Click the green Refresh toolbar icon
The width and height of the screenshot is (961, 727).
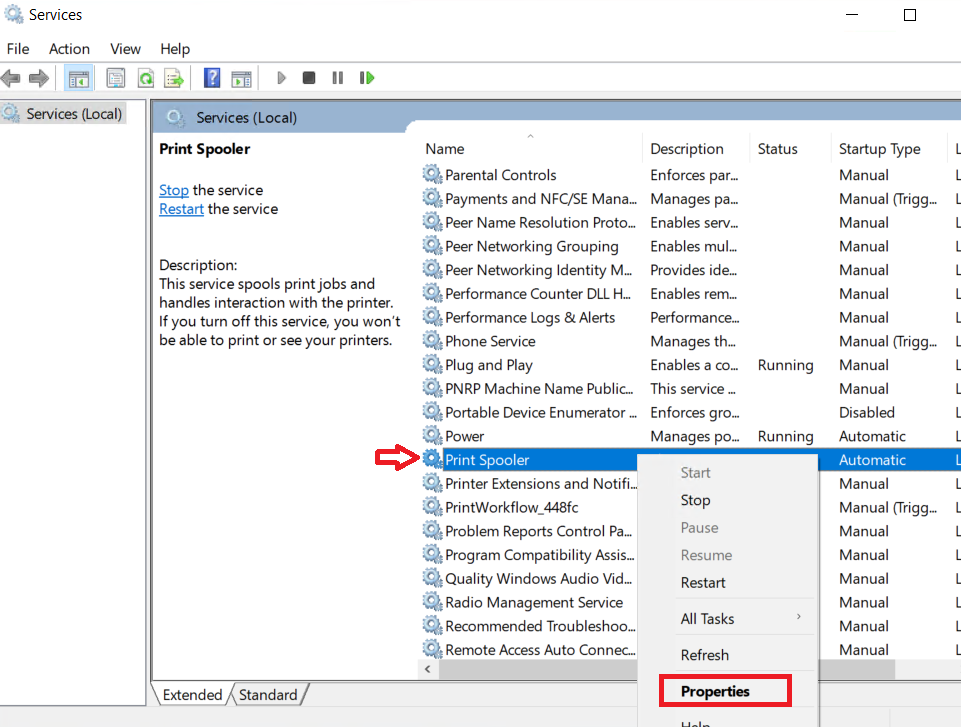coord(146,78)
